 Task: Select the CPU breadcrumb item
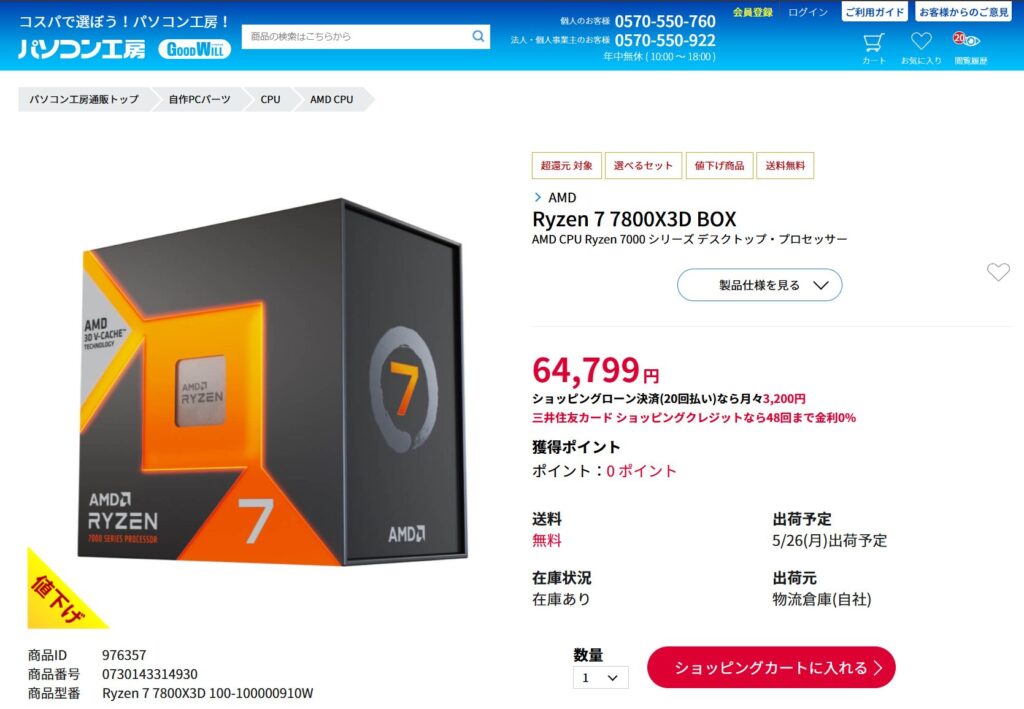click(x=270, y=99)
